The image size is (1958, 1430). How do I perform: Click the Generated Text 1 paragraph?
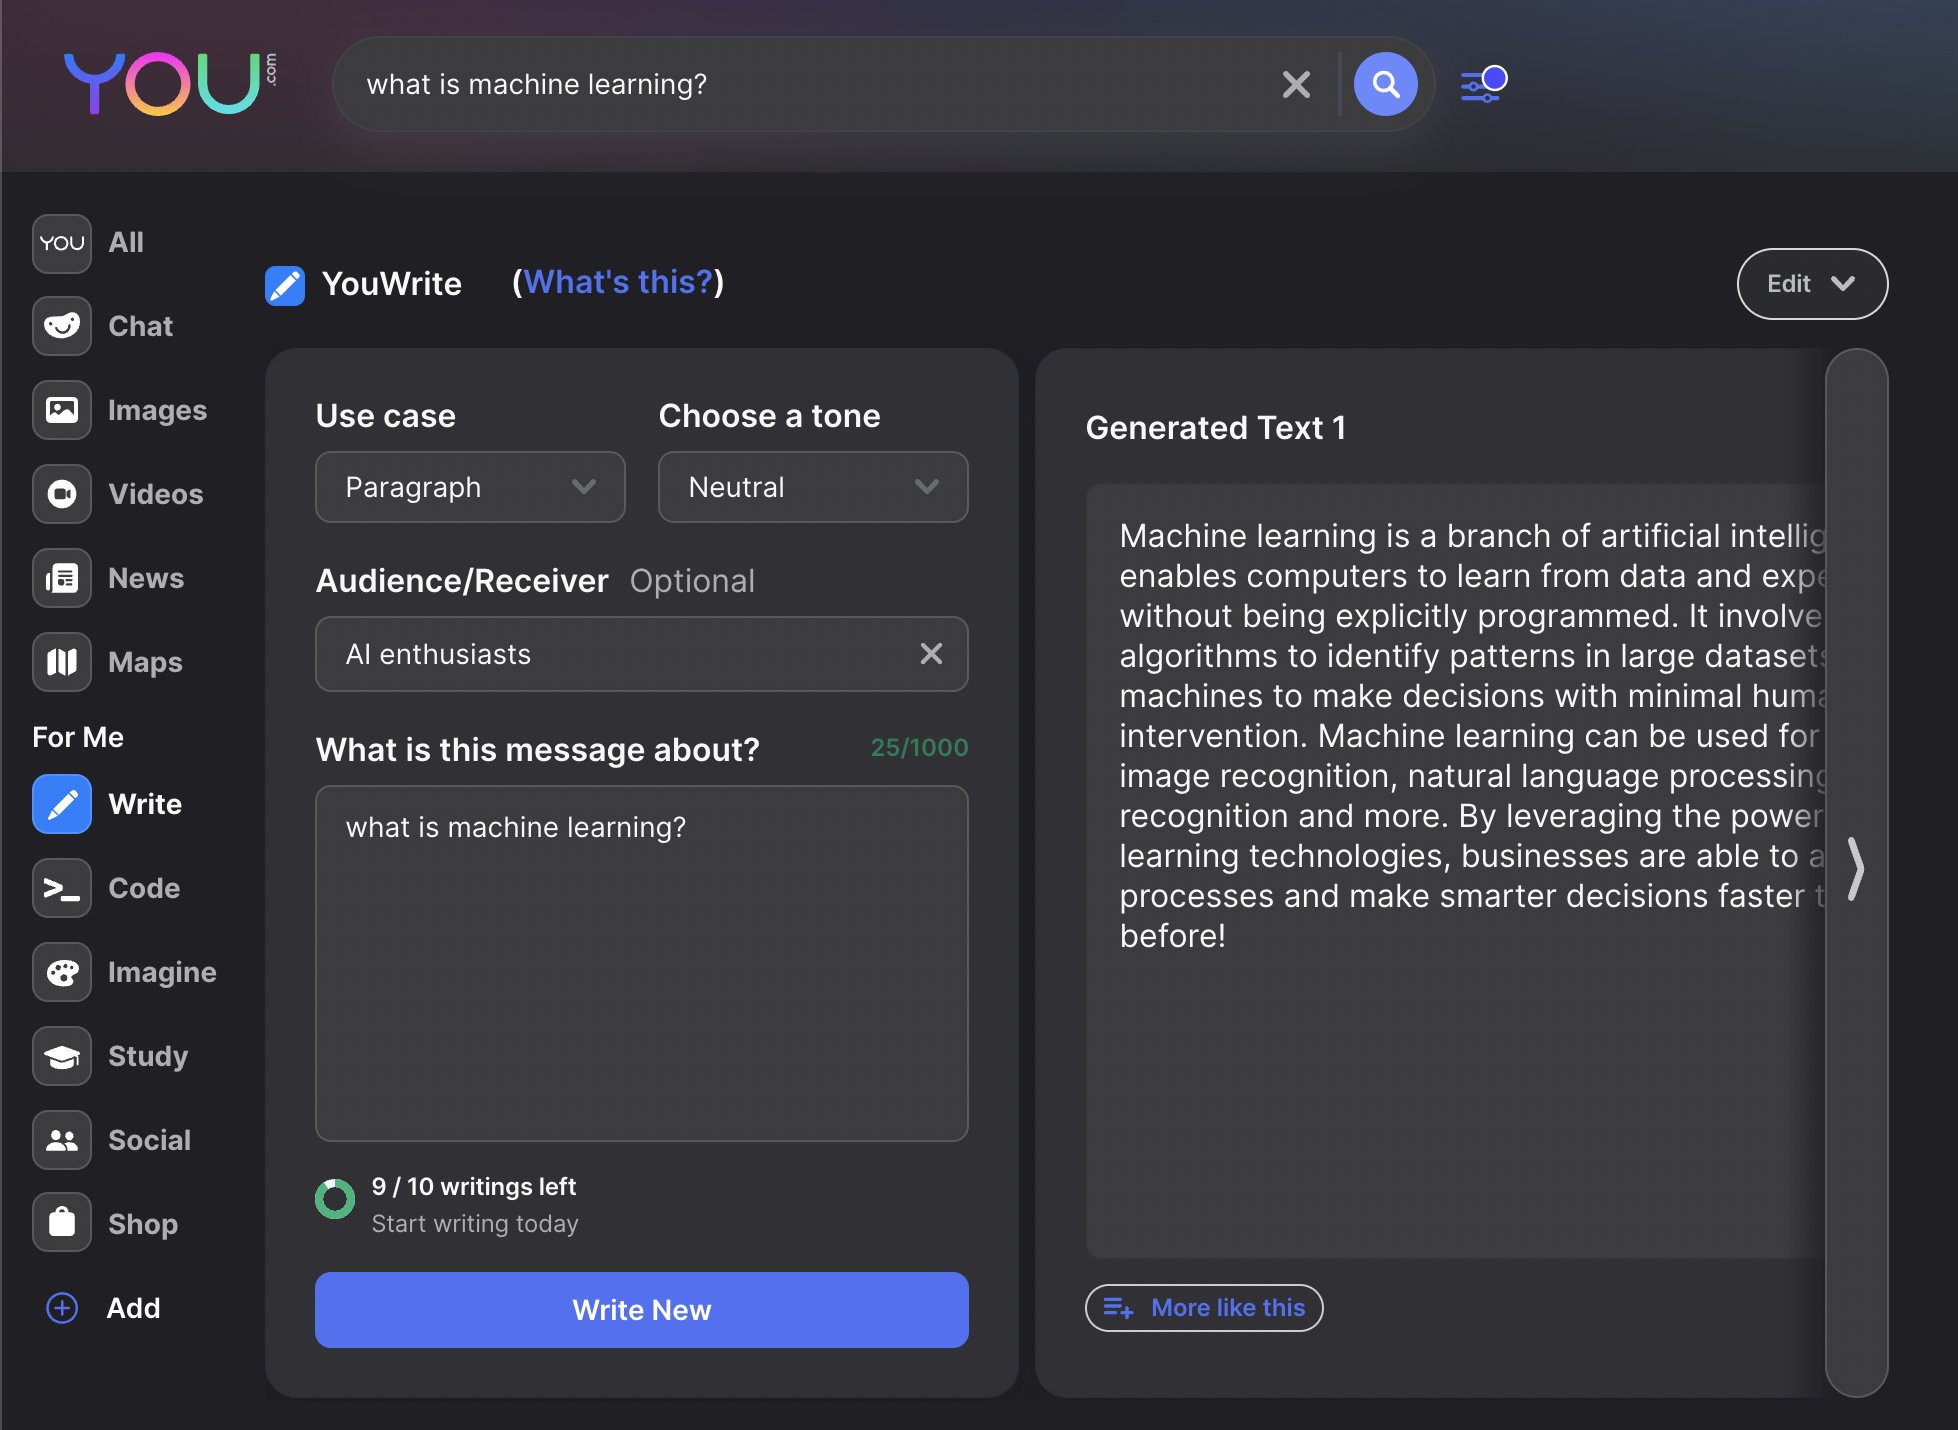point(1472,736)
